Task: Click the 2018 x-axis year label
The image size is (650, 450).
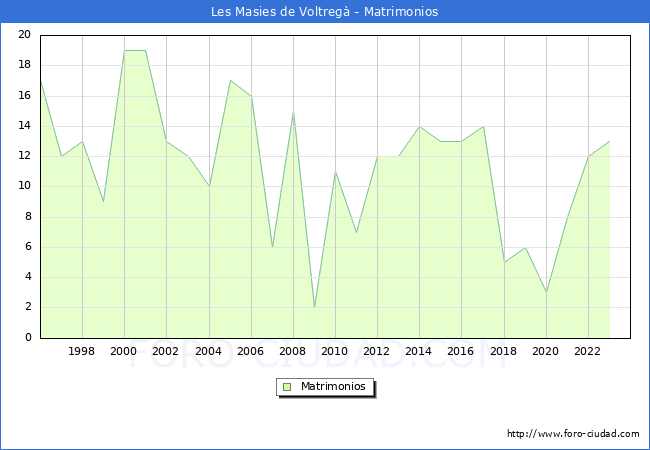Action: point(504,352)
